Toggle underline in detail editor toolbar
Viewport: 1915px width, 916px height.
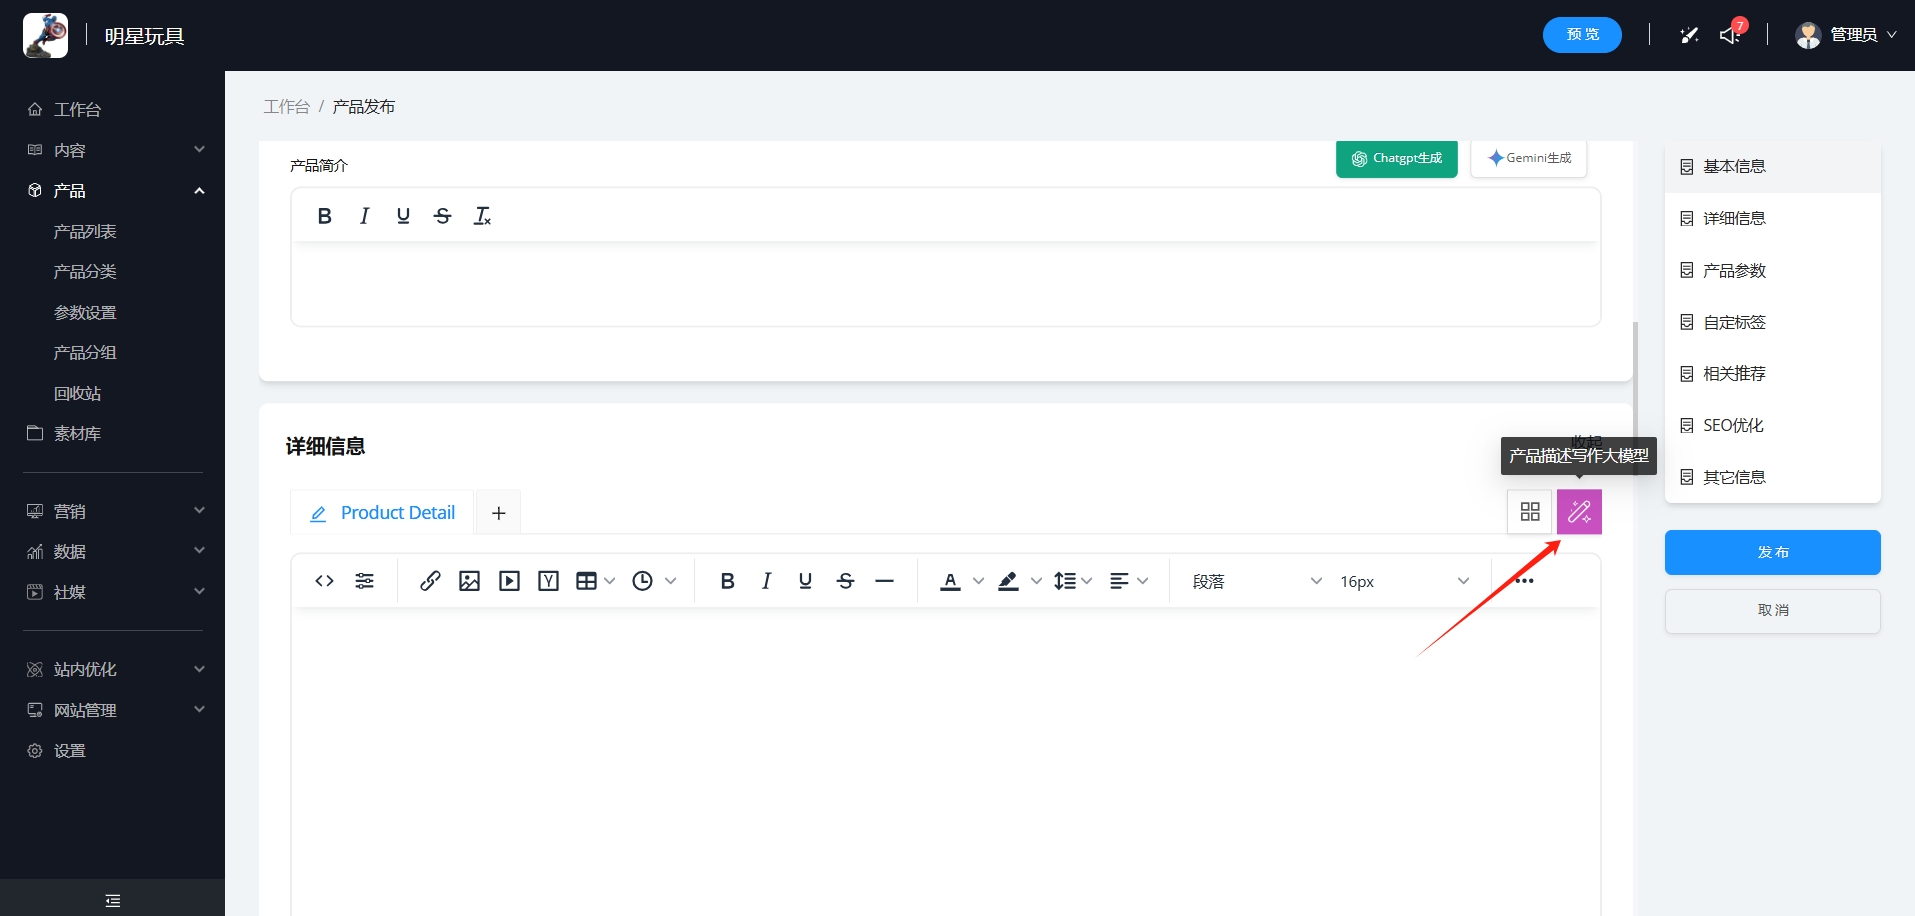coord(805,581)
